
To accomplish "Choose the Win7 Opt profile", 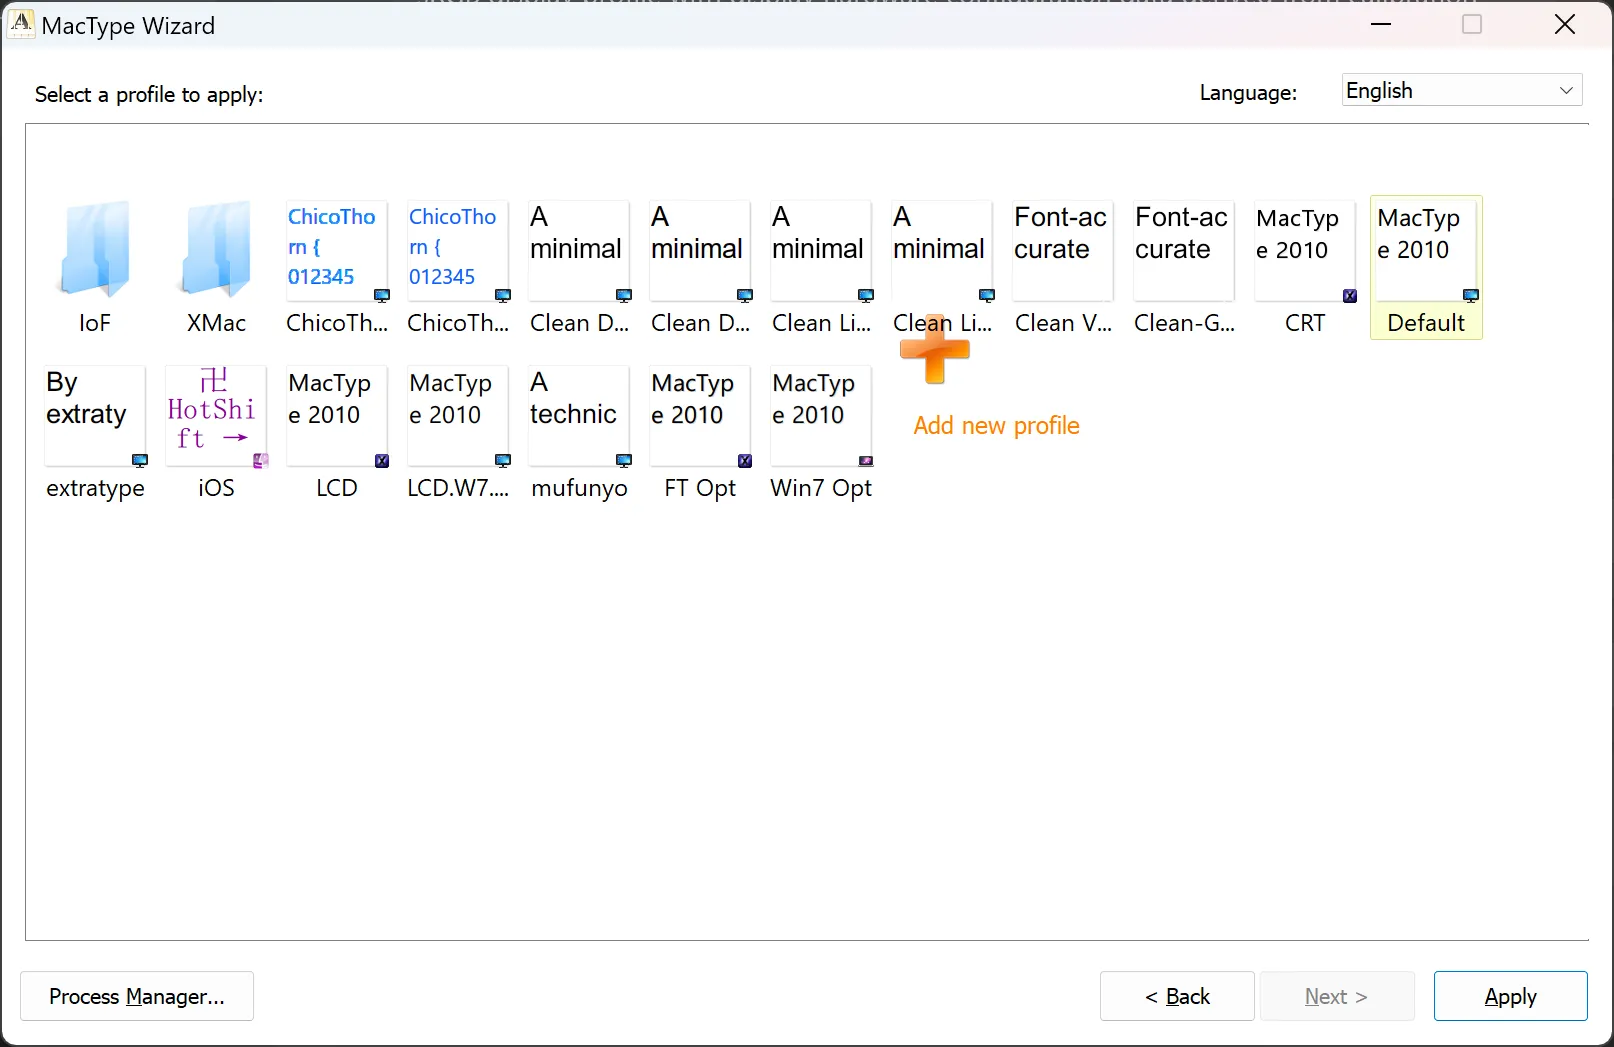I will coord(821,415).
